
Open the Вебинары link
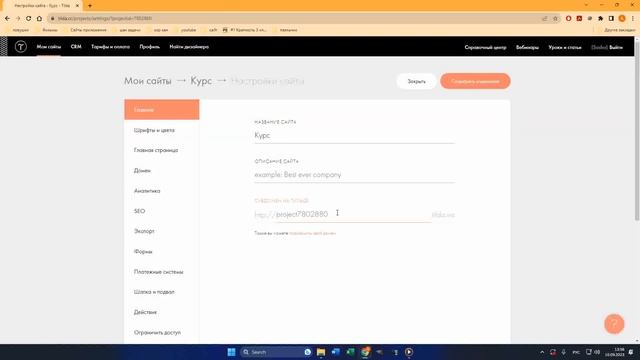(x=527, y=47)
